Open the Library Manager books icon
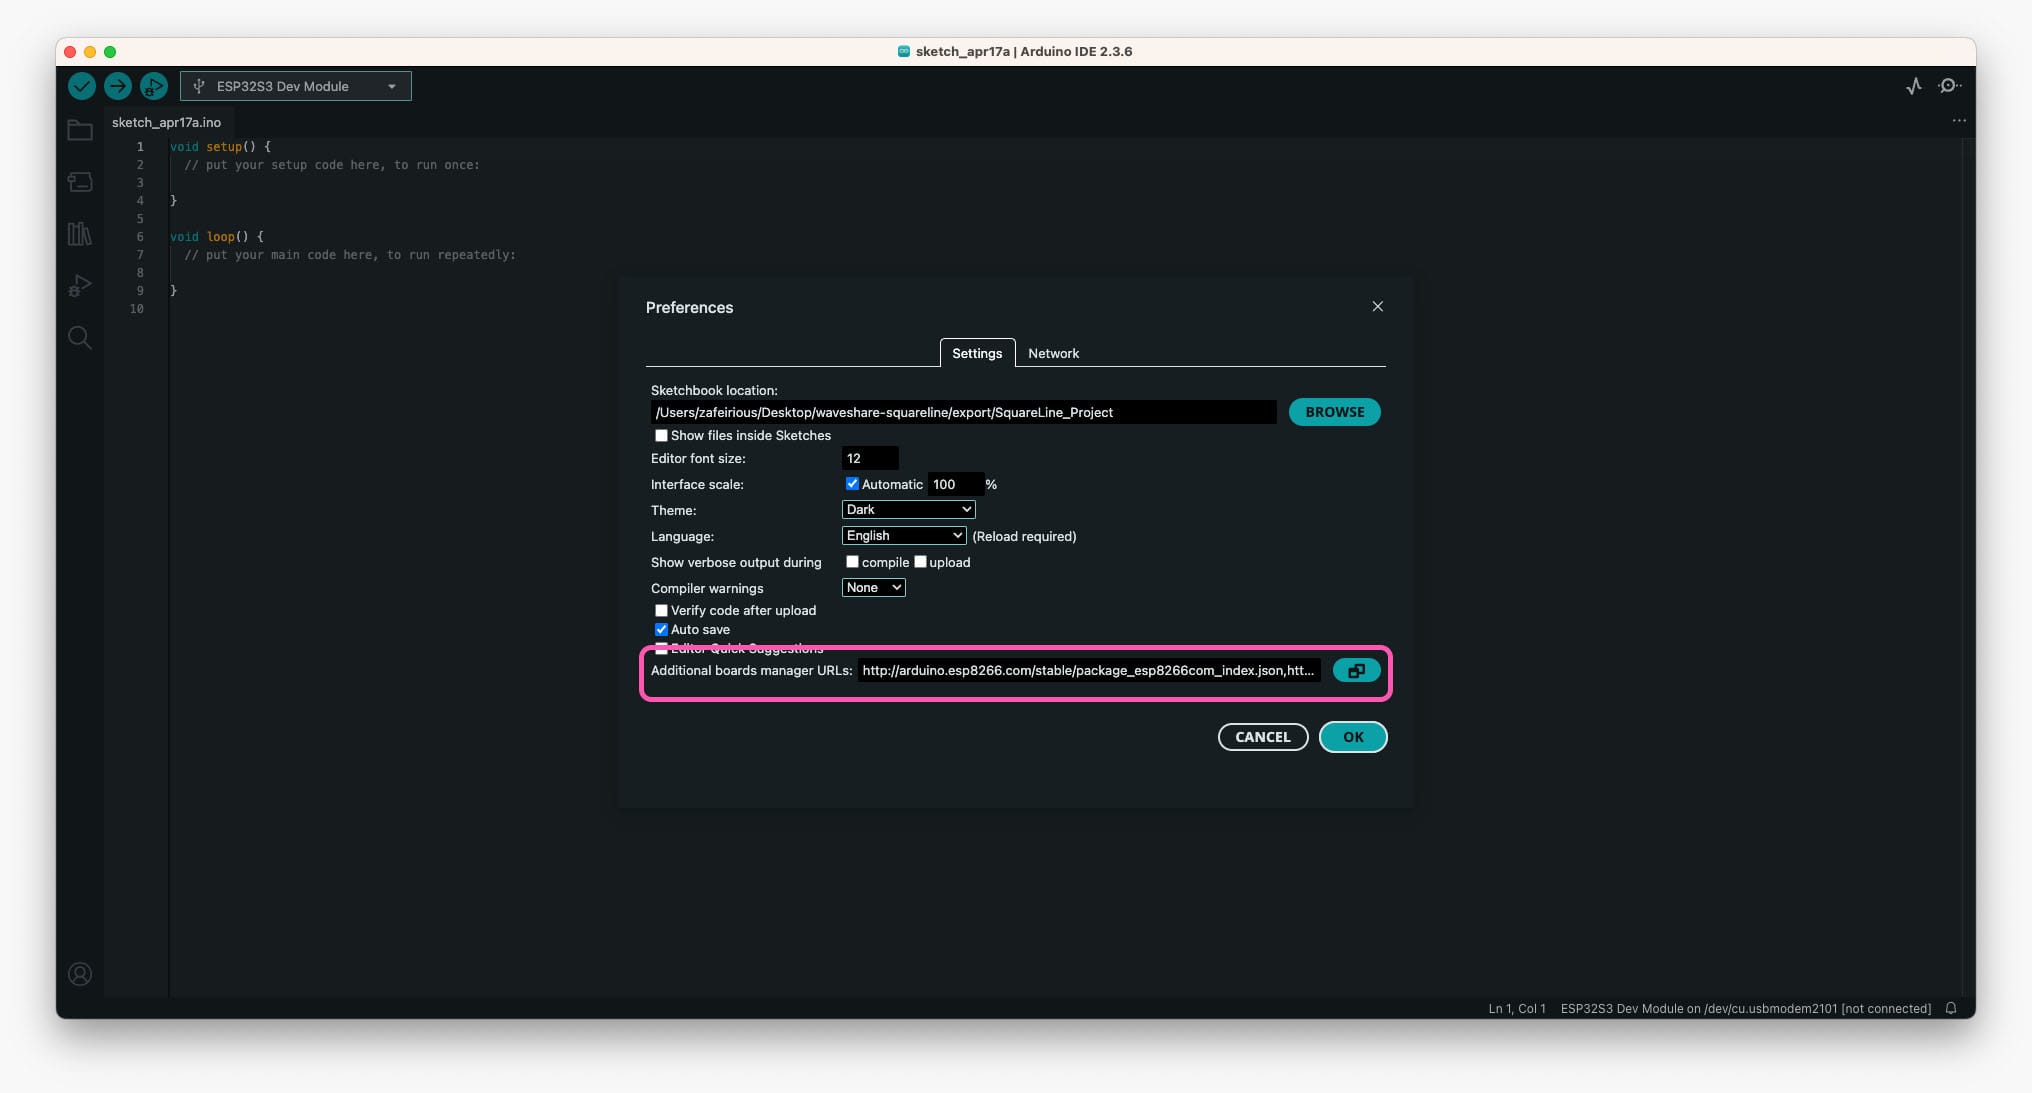This screenshot has width=2032, height=1093. point(79,234)
